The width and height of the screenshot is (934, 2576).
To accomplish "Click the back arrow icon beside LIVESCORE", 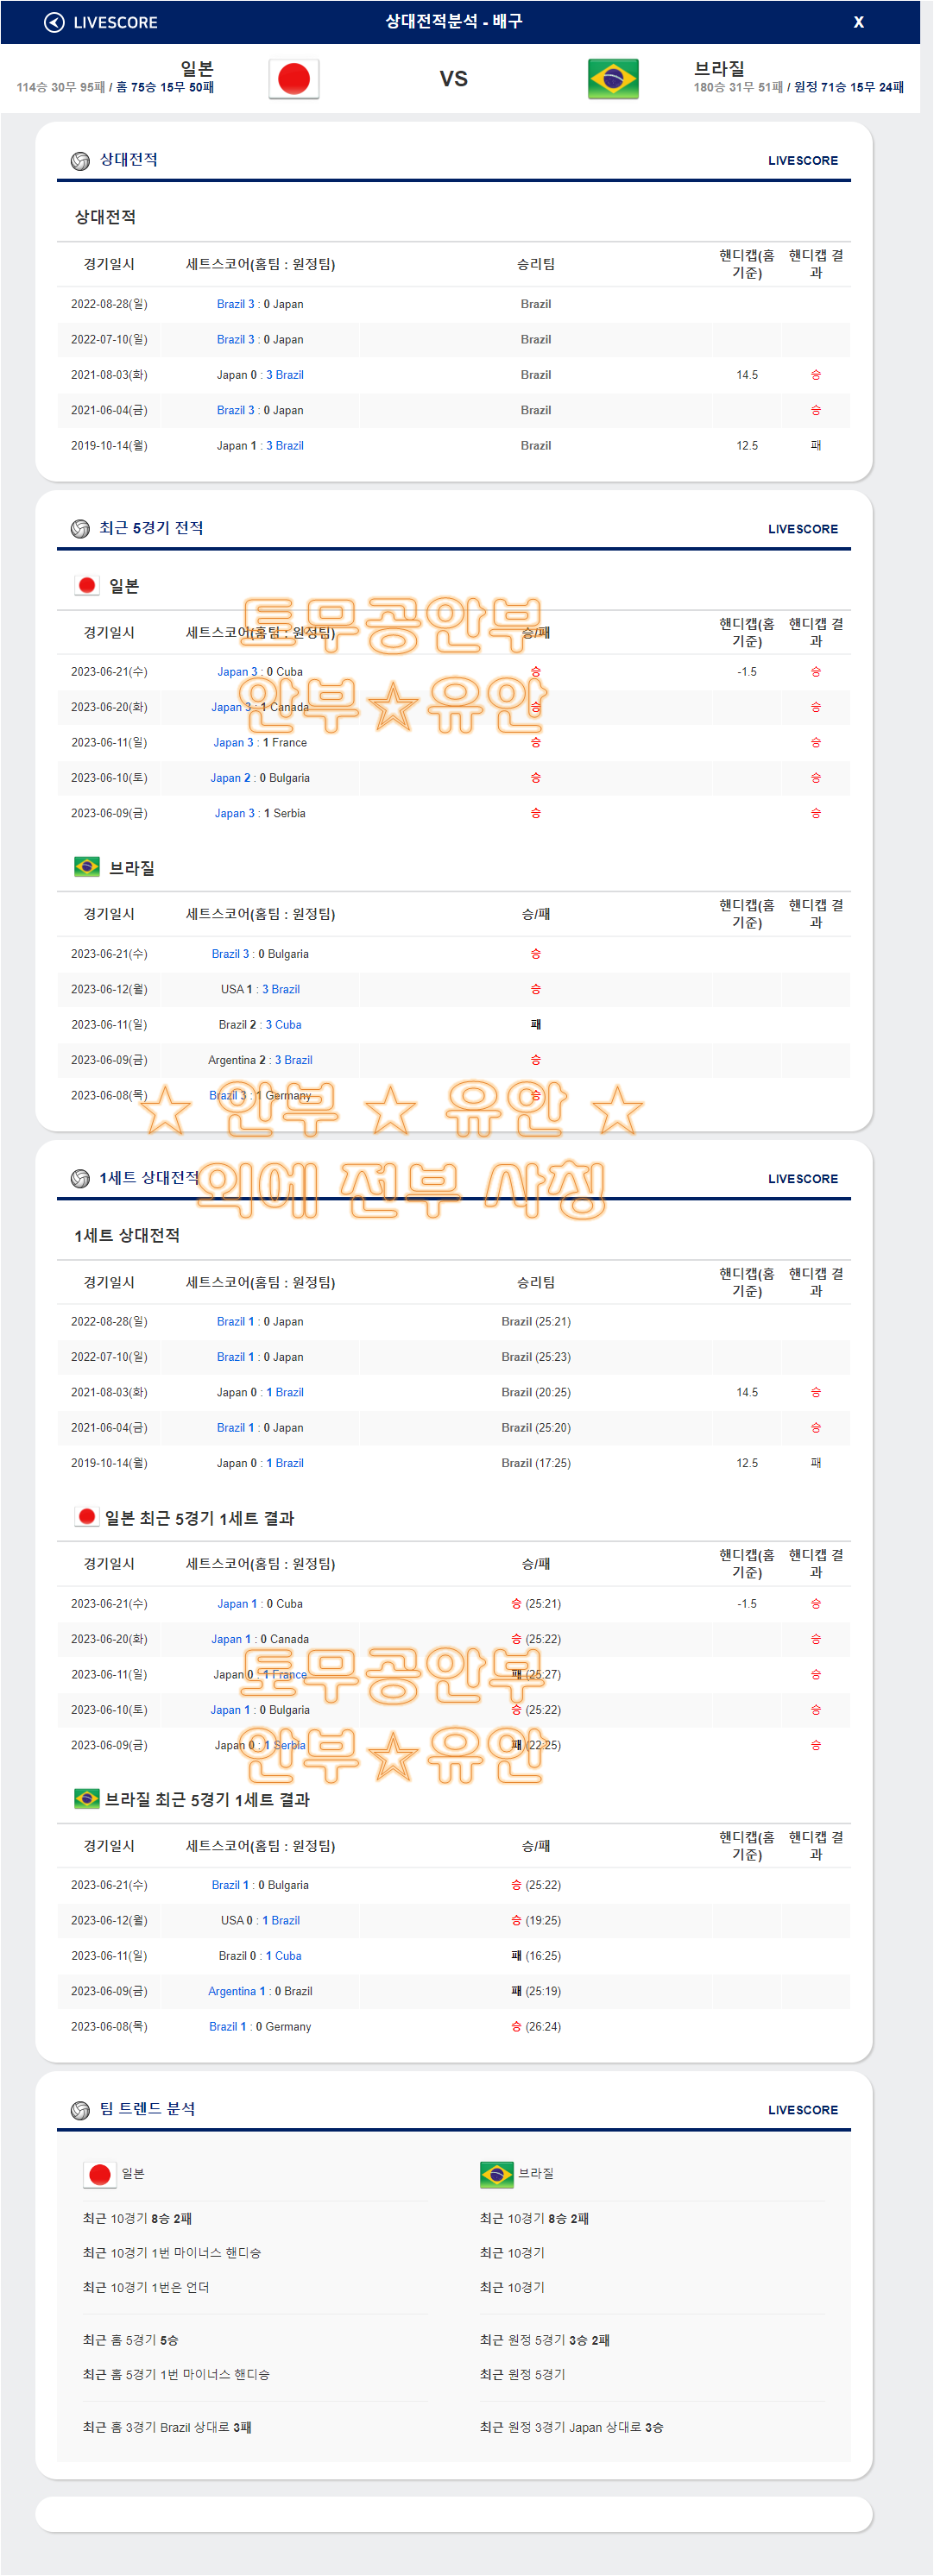I will [54, 22].
